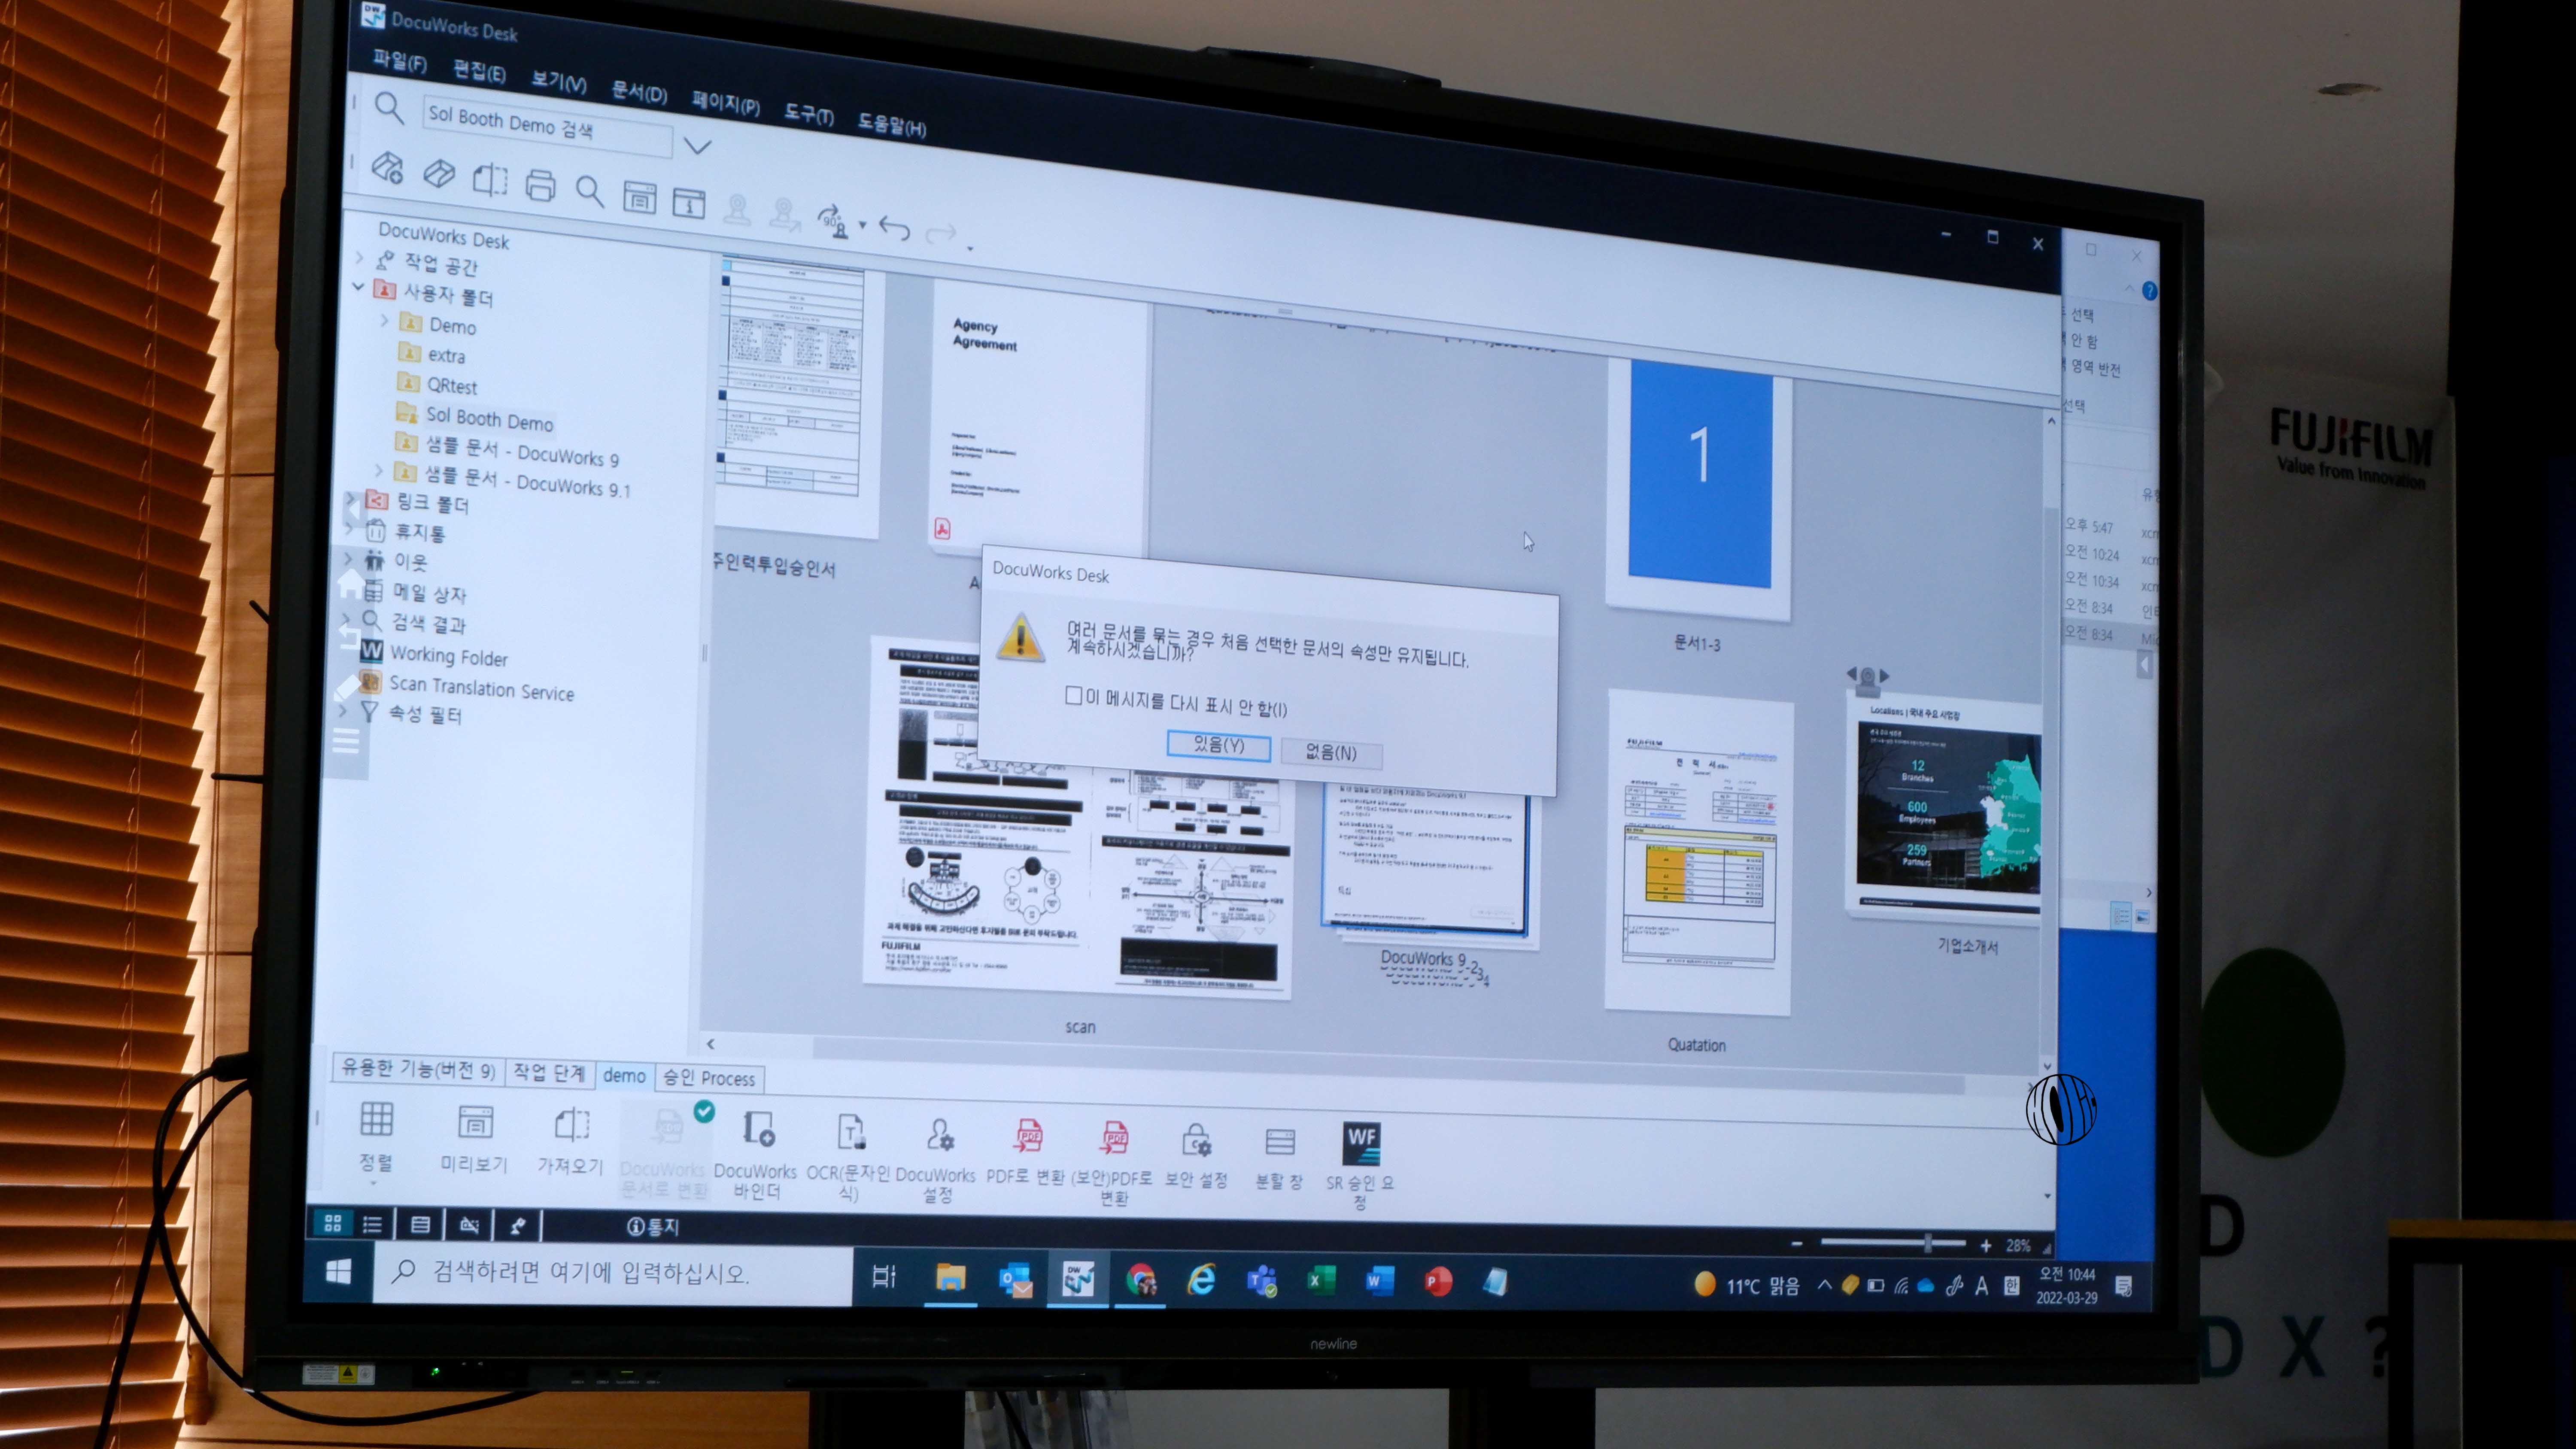Open the rotate stamp dropdown arrow

[862, 224]
